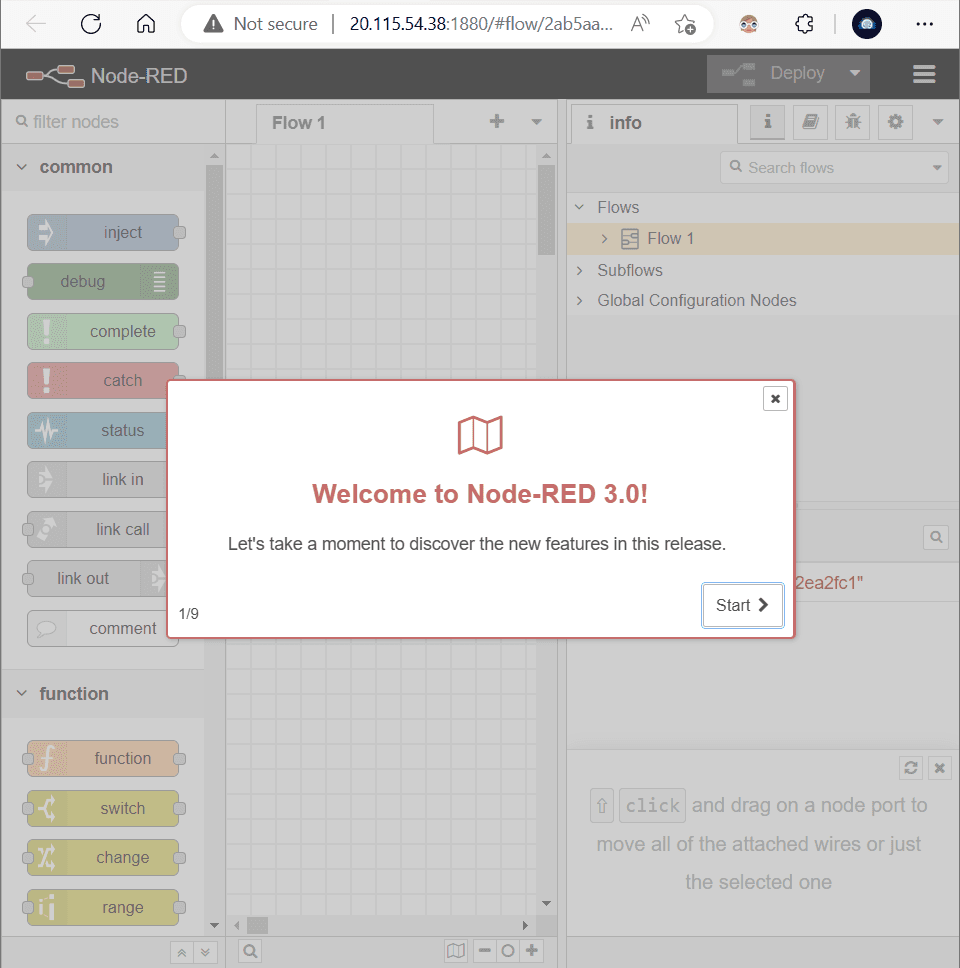Open browser settings and more menu
Viewport: 960px width, 968px height.
point(924,24)
